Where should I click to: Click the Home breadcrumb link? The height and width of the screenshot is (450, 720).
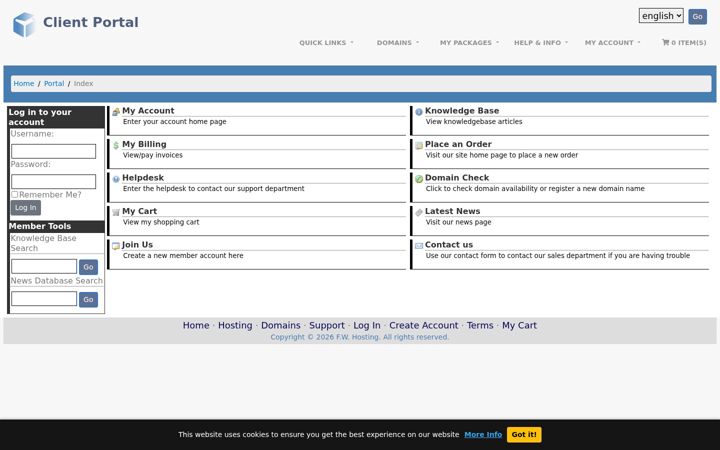pyautogui.click(x=23, y=84)
